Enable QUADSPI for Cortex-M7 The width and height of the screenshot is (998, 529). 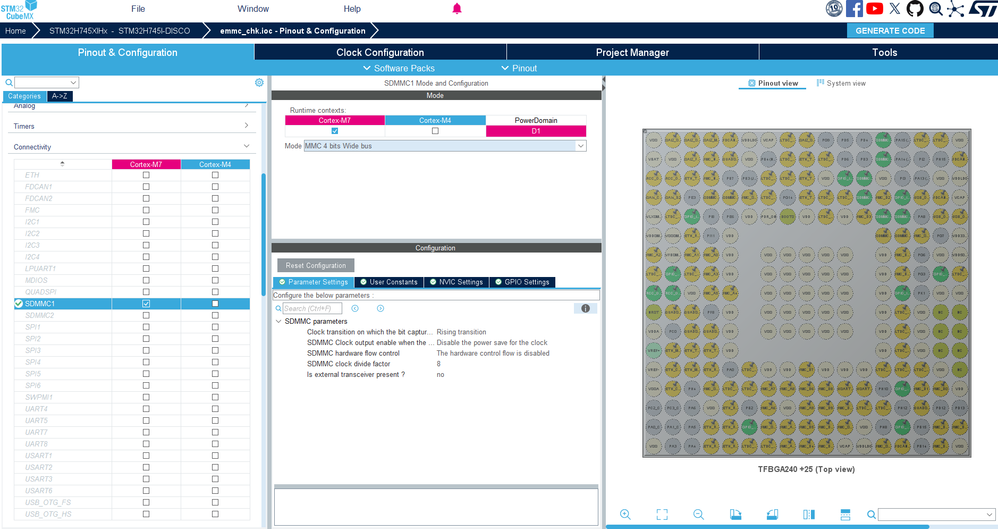tap(146, 292)
